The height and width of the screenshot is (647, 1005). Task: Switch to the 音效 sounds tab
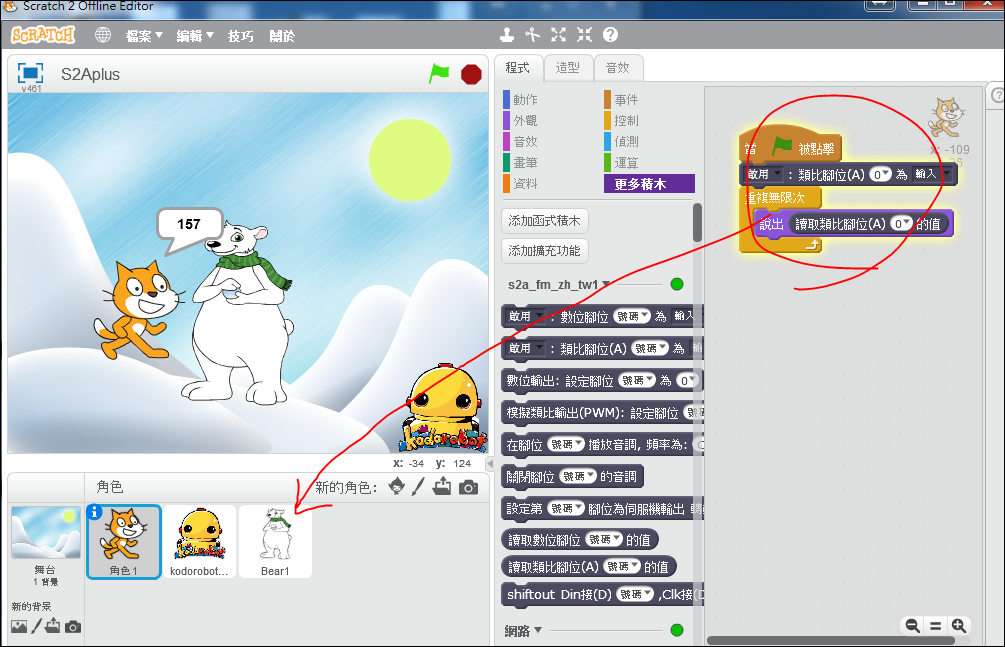click(618, 67)
